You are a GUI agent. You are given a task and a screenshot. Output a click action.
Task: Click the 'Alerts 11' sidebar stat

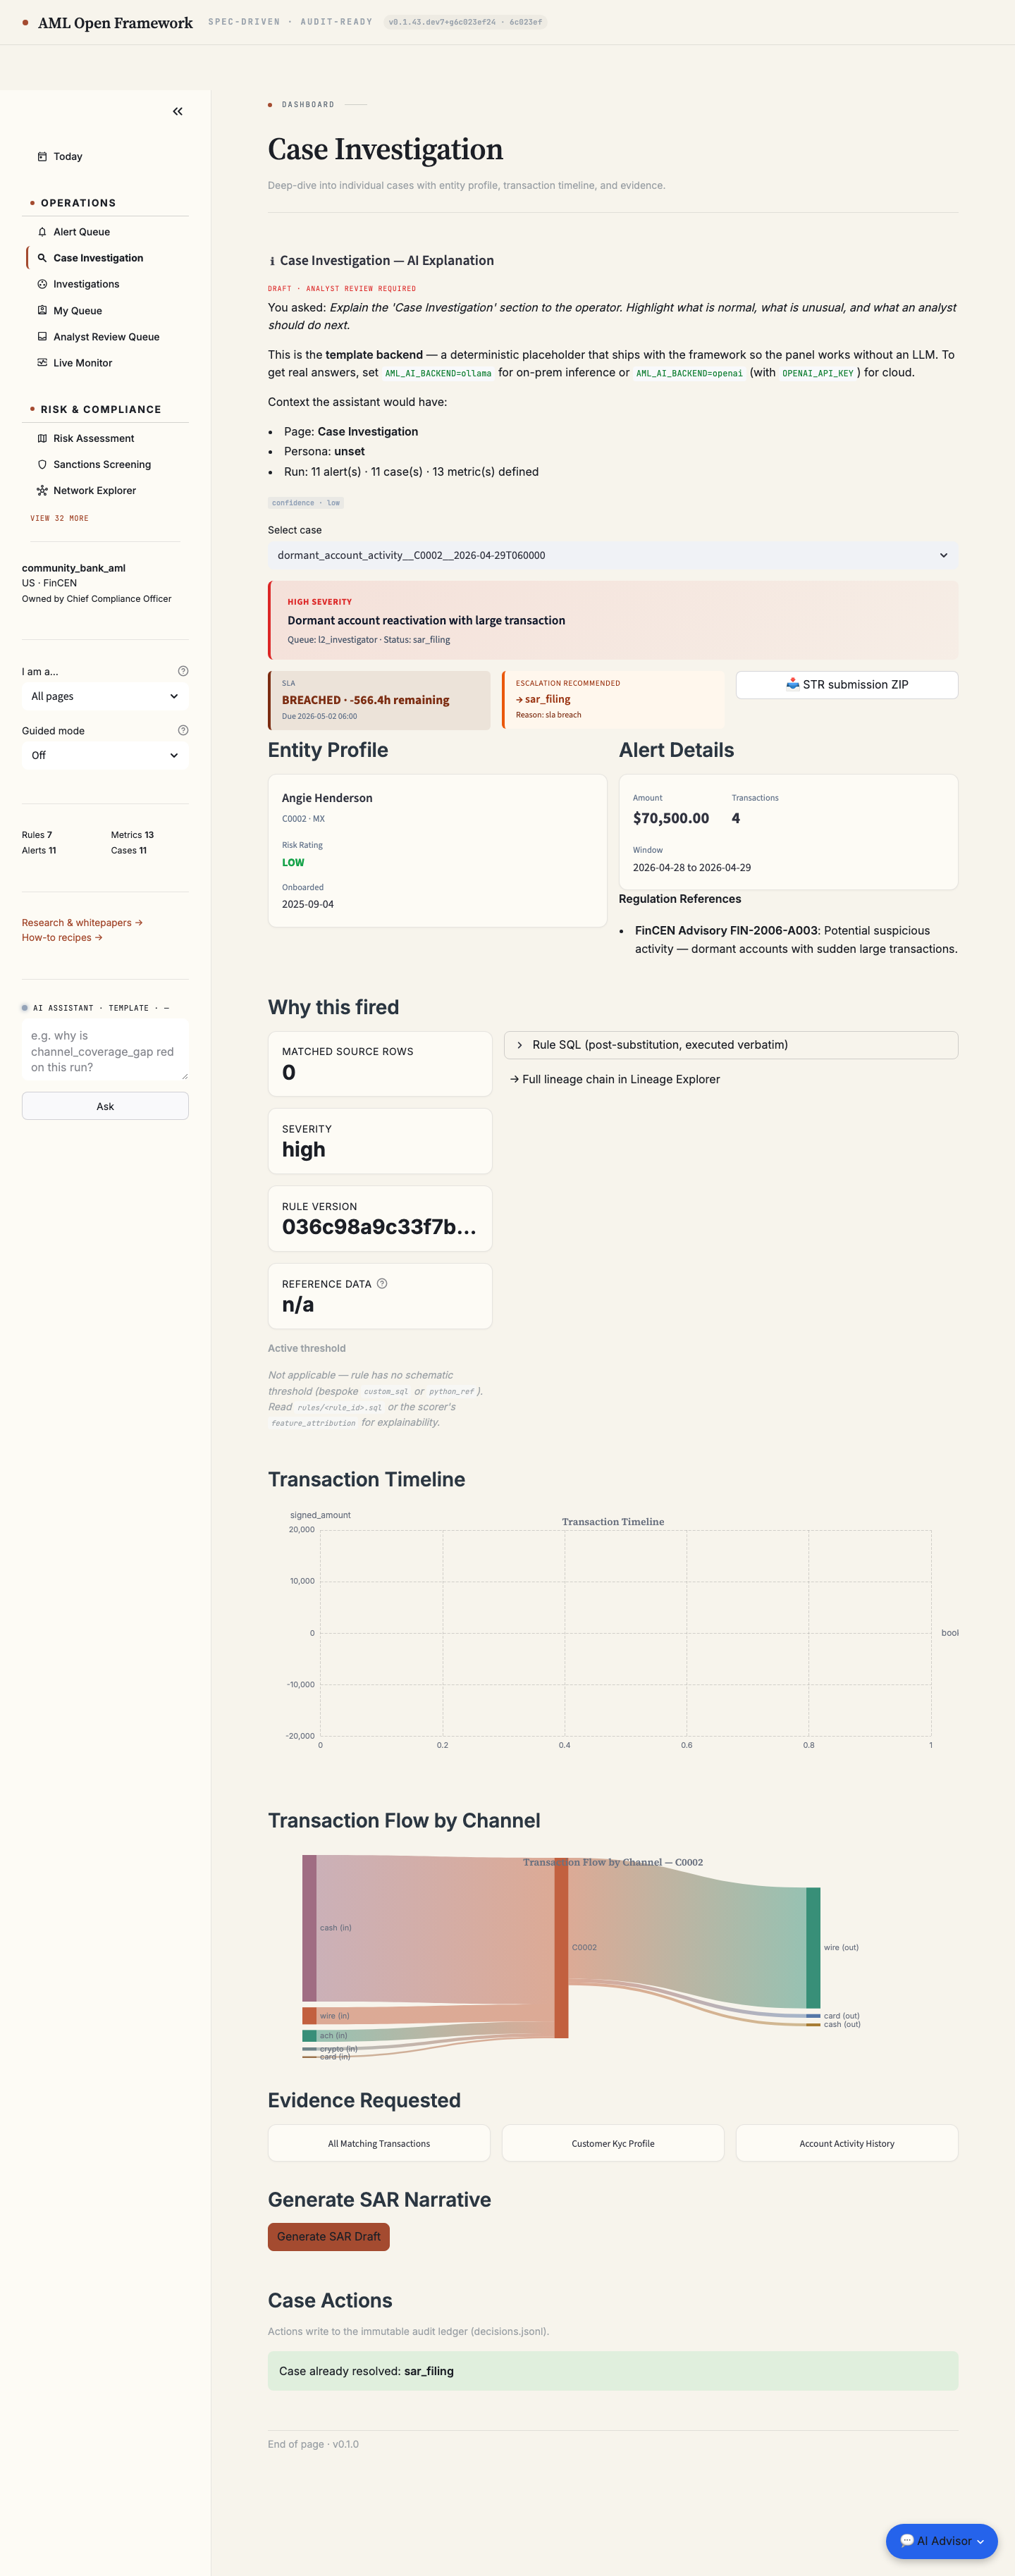[39, 851]
